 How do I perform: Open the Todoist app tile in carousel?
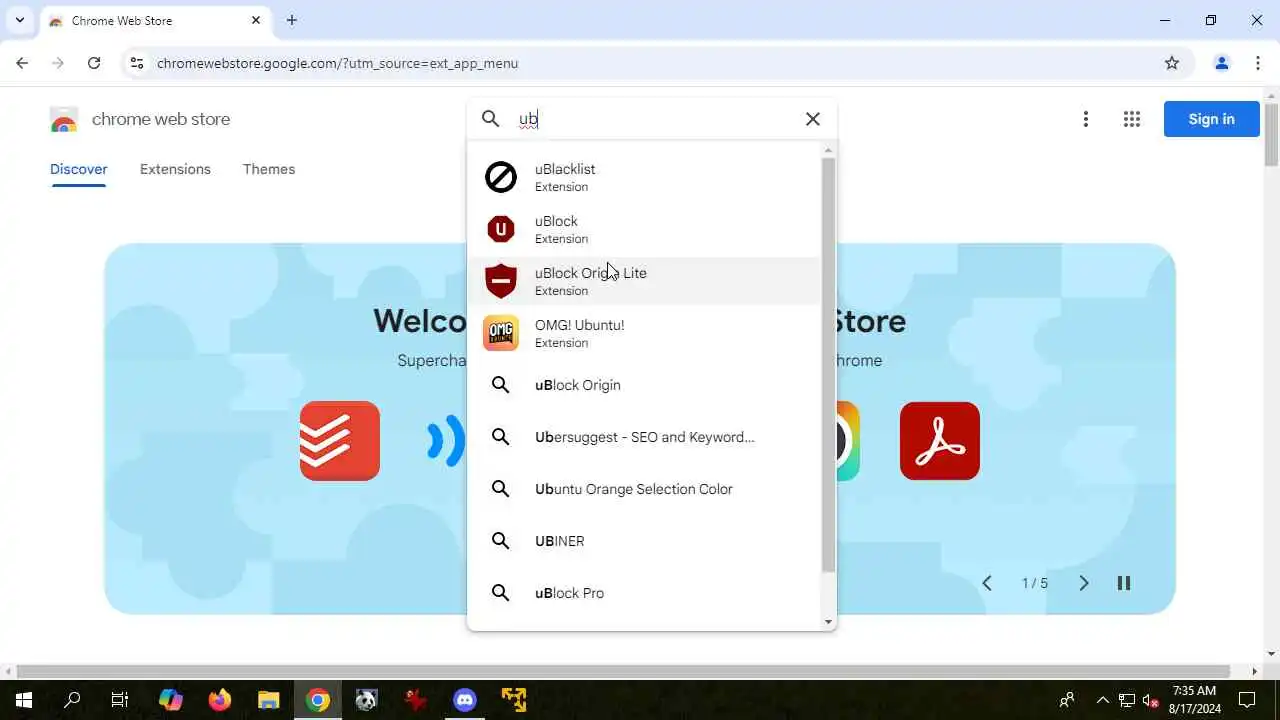click(x=340, y=441)
